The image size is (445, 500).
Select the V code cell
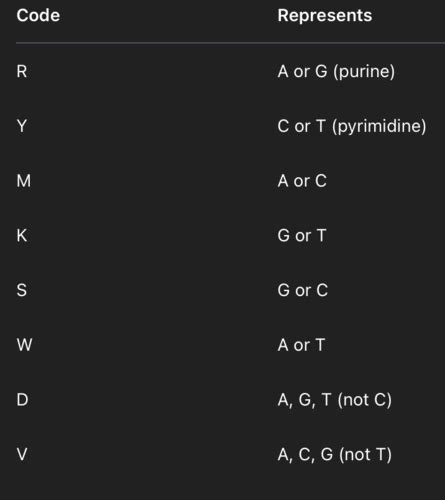click(x=22, y=454)
